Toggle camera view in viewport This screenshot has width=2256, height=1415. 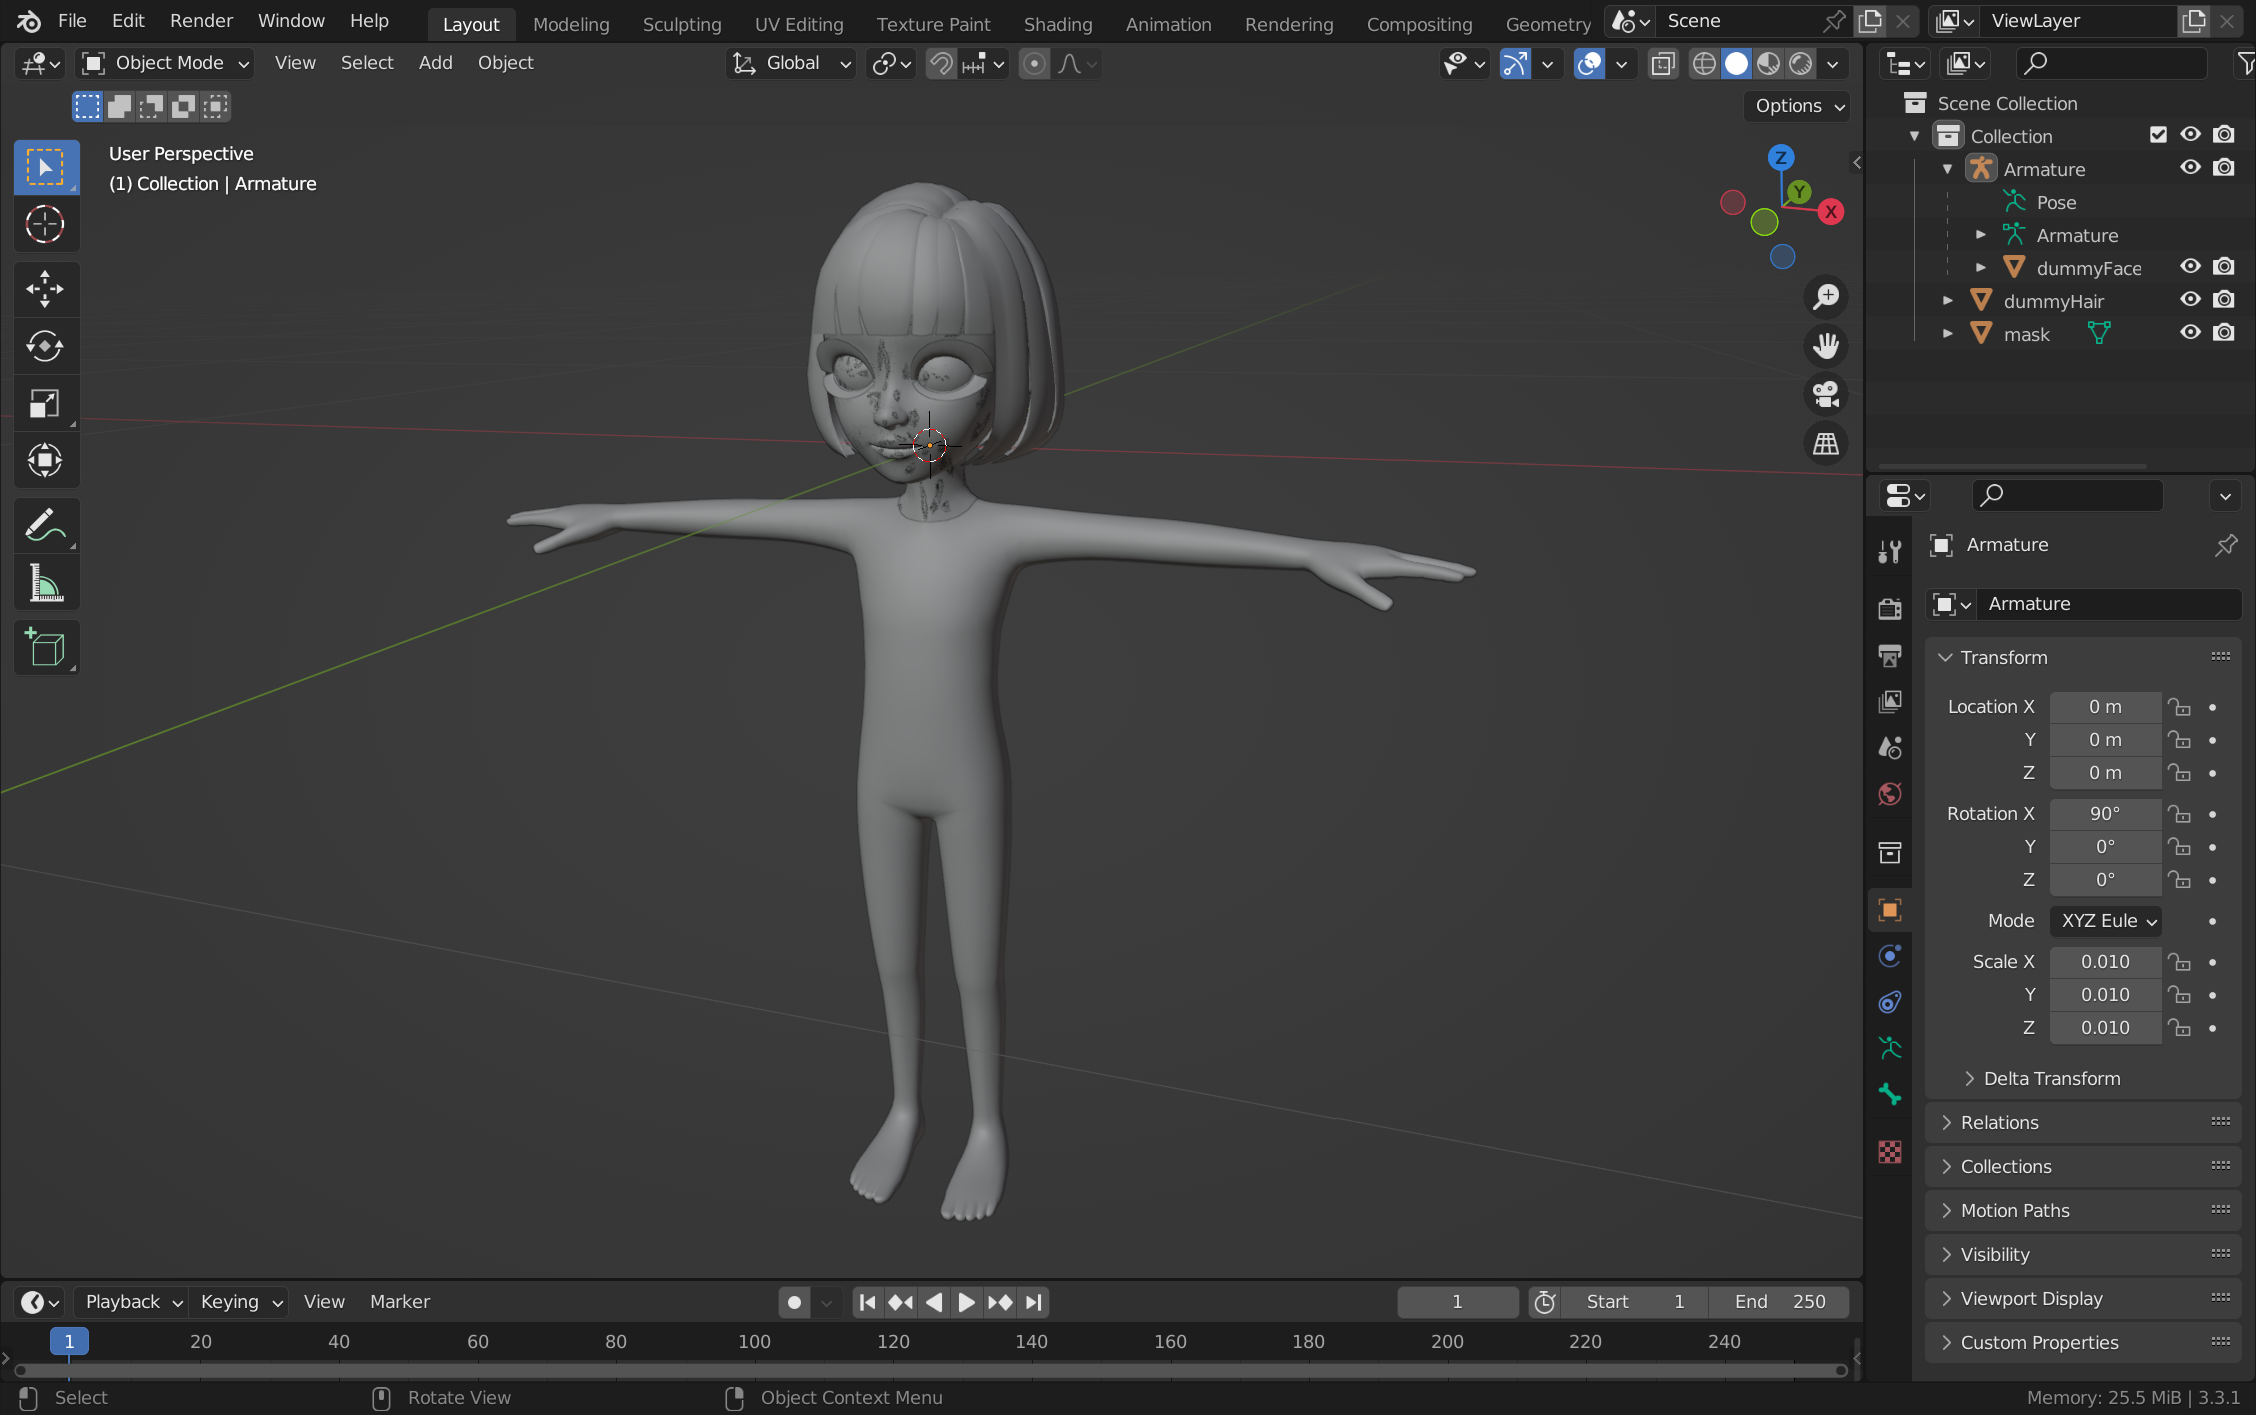1826,394
